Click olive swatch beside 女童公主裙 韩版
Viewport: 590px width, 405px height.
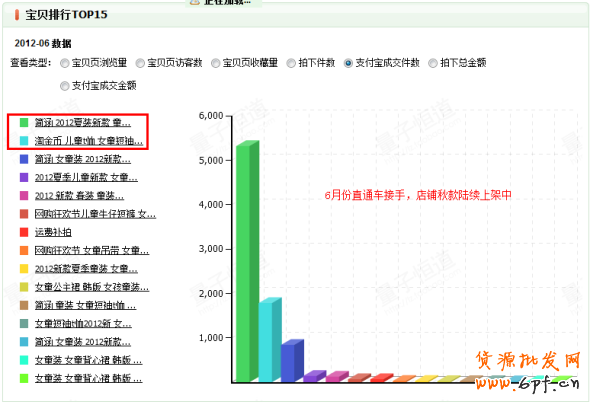click(24, 287)
